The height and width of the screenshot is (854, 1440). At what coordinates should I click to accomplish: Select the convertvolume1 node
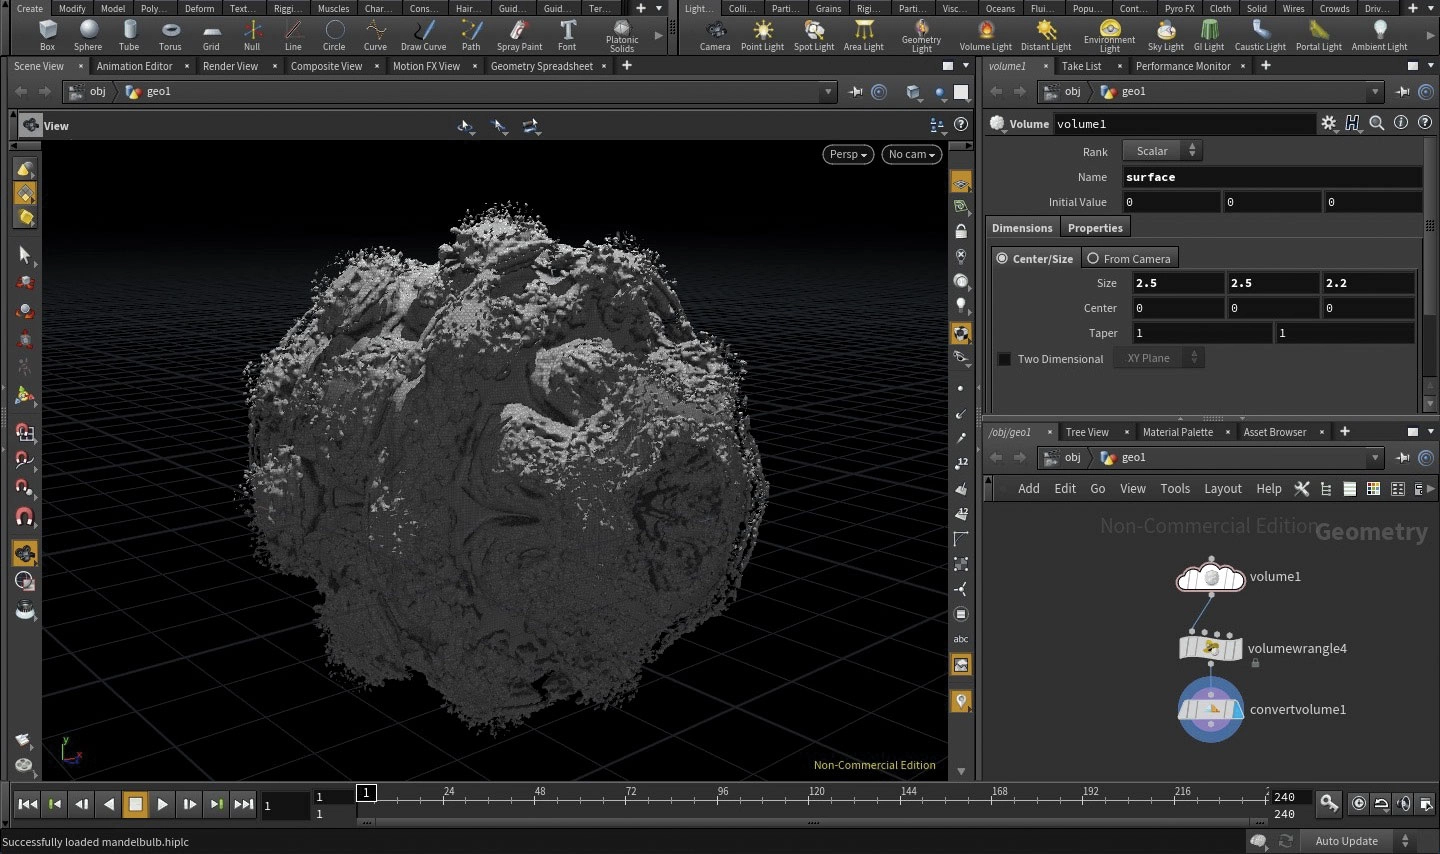pyautogui.click(x=1211, y=710)
